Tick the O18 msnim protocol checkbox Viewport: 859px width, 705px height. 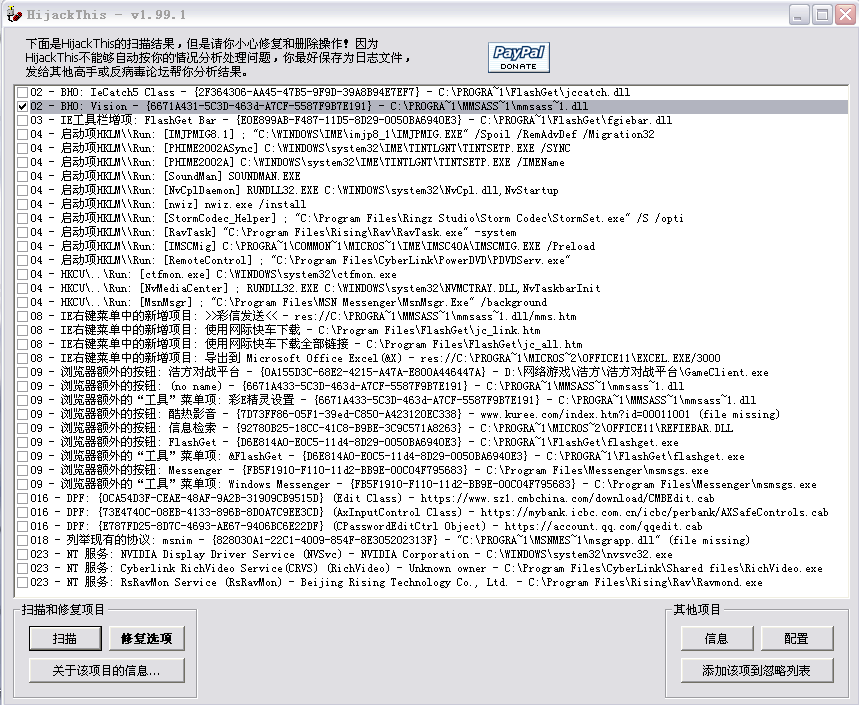click(22, 540)
